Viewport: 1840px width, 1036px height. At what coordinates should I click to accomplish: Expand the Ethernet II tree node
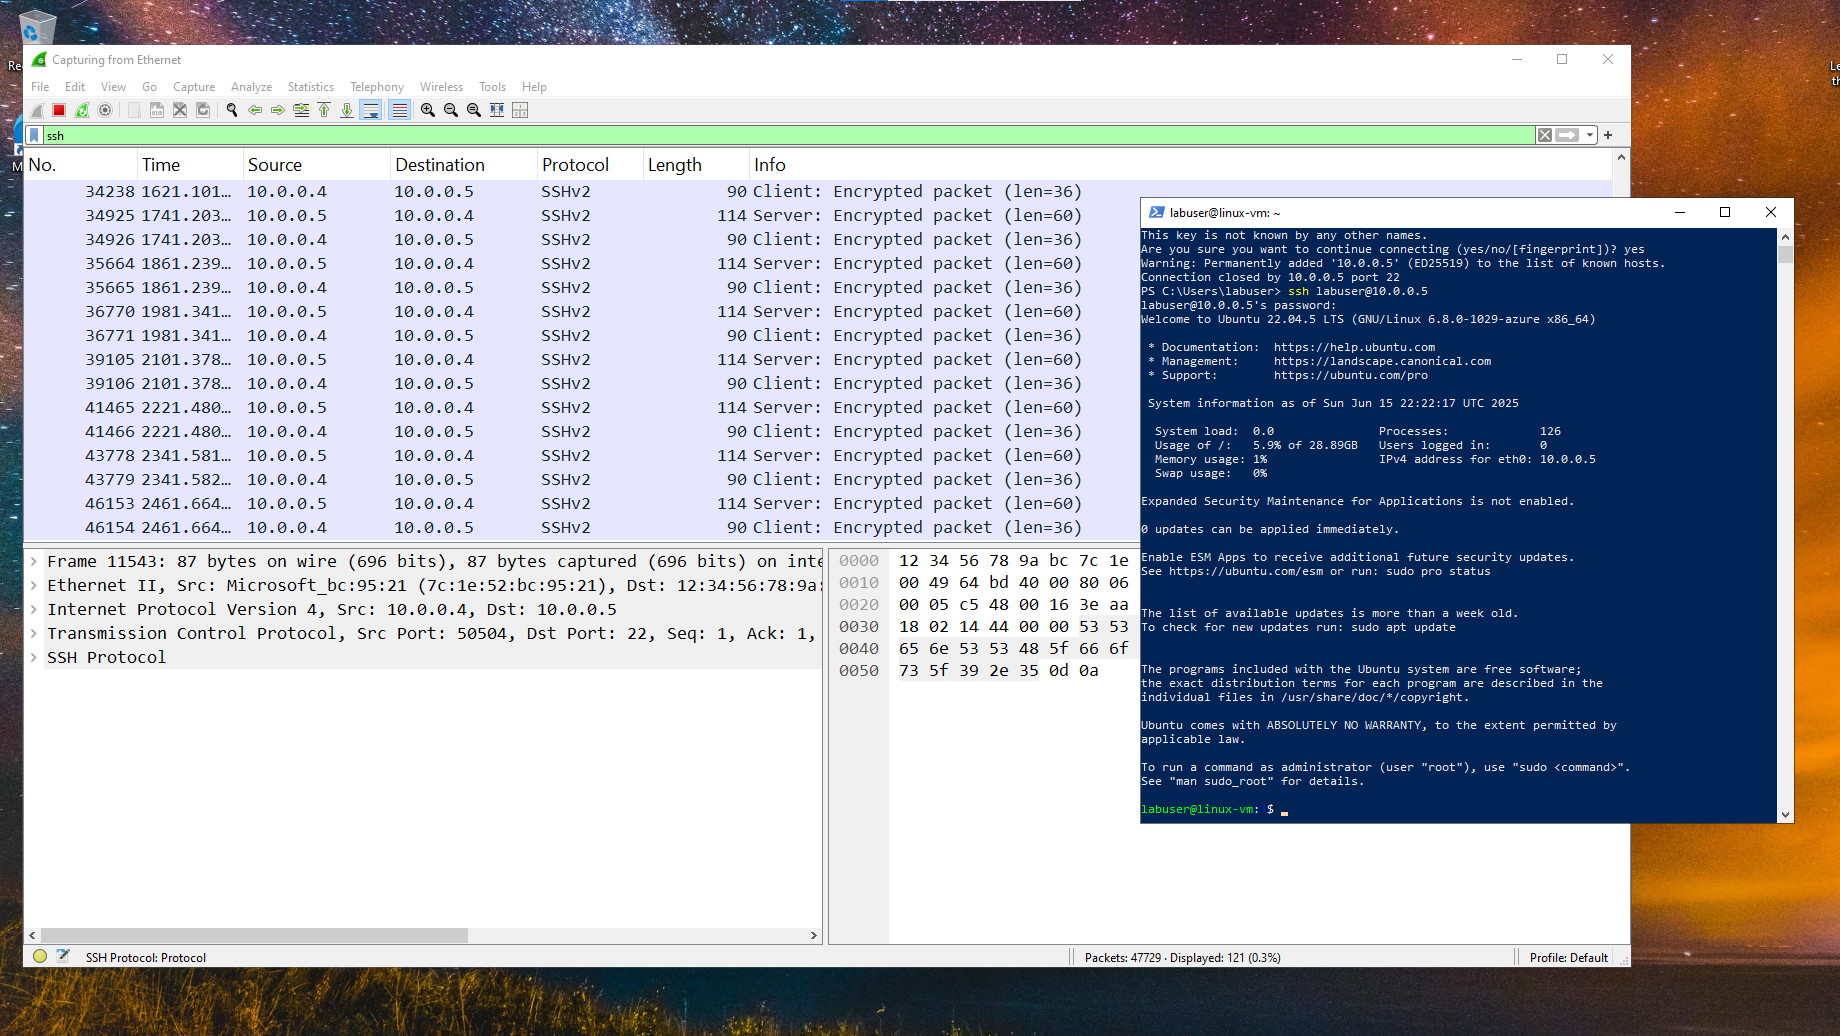34,586
